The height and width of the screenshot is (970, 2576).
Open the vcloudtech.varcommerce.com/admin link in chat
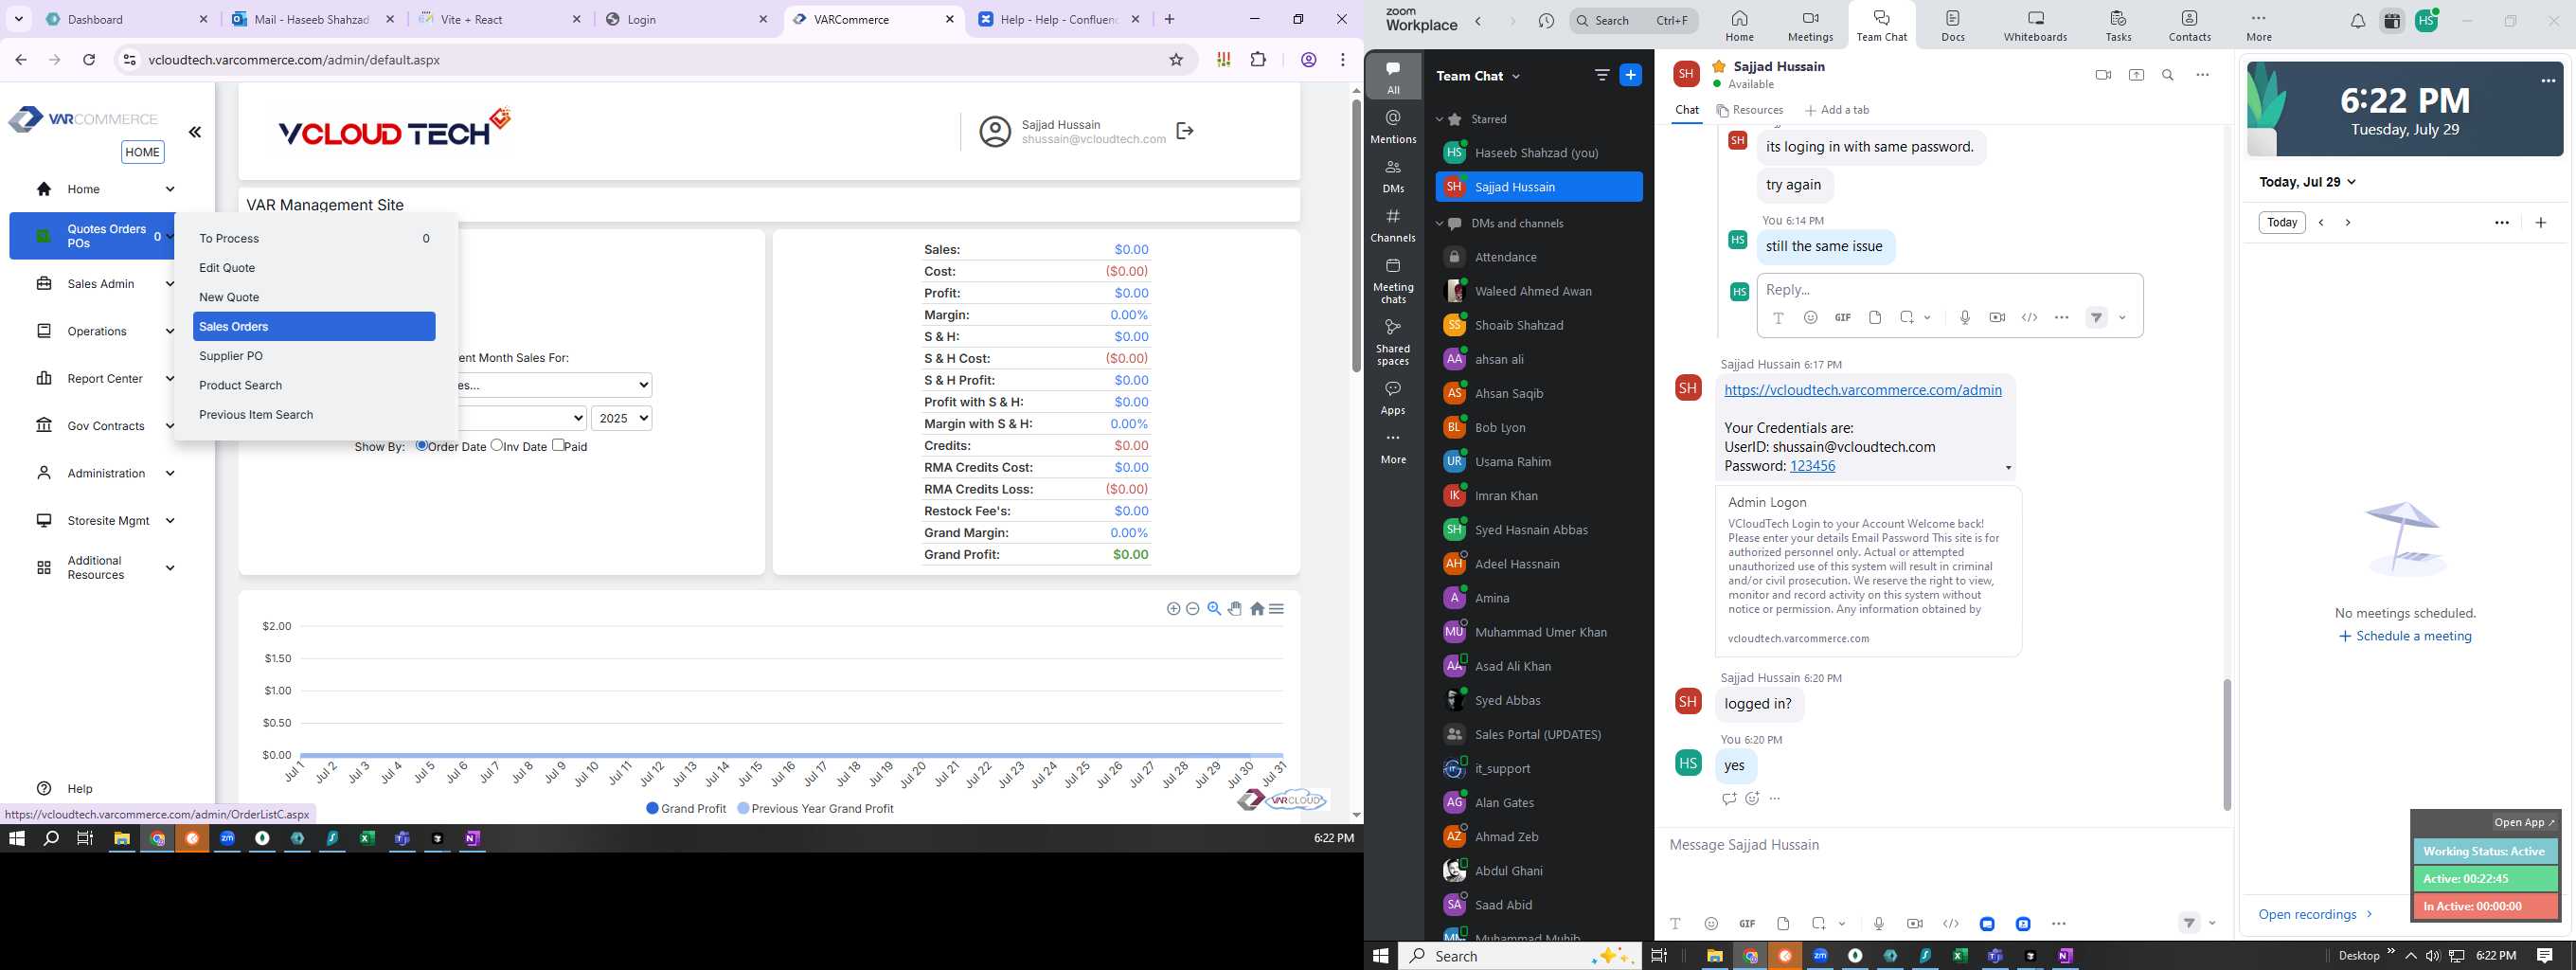1863,390
